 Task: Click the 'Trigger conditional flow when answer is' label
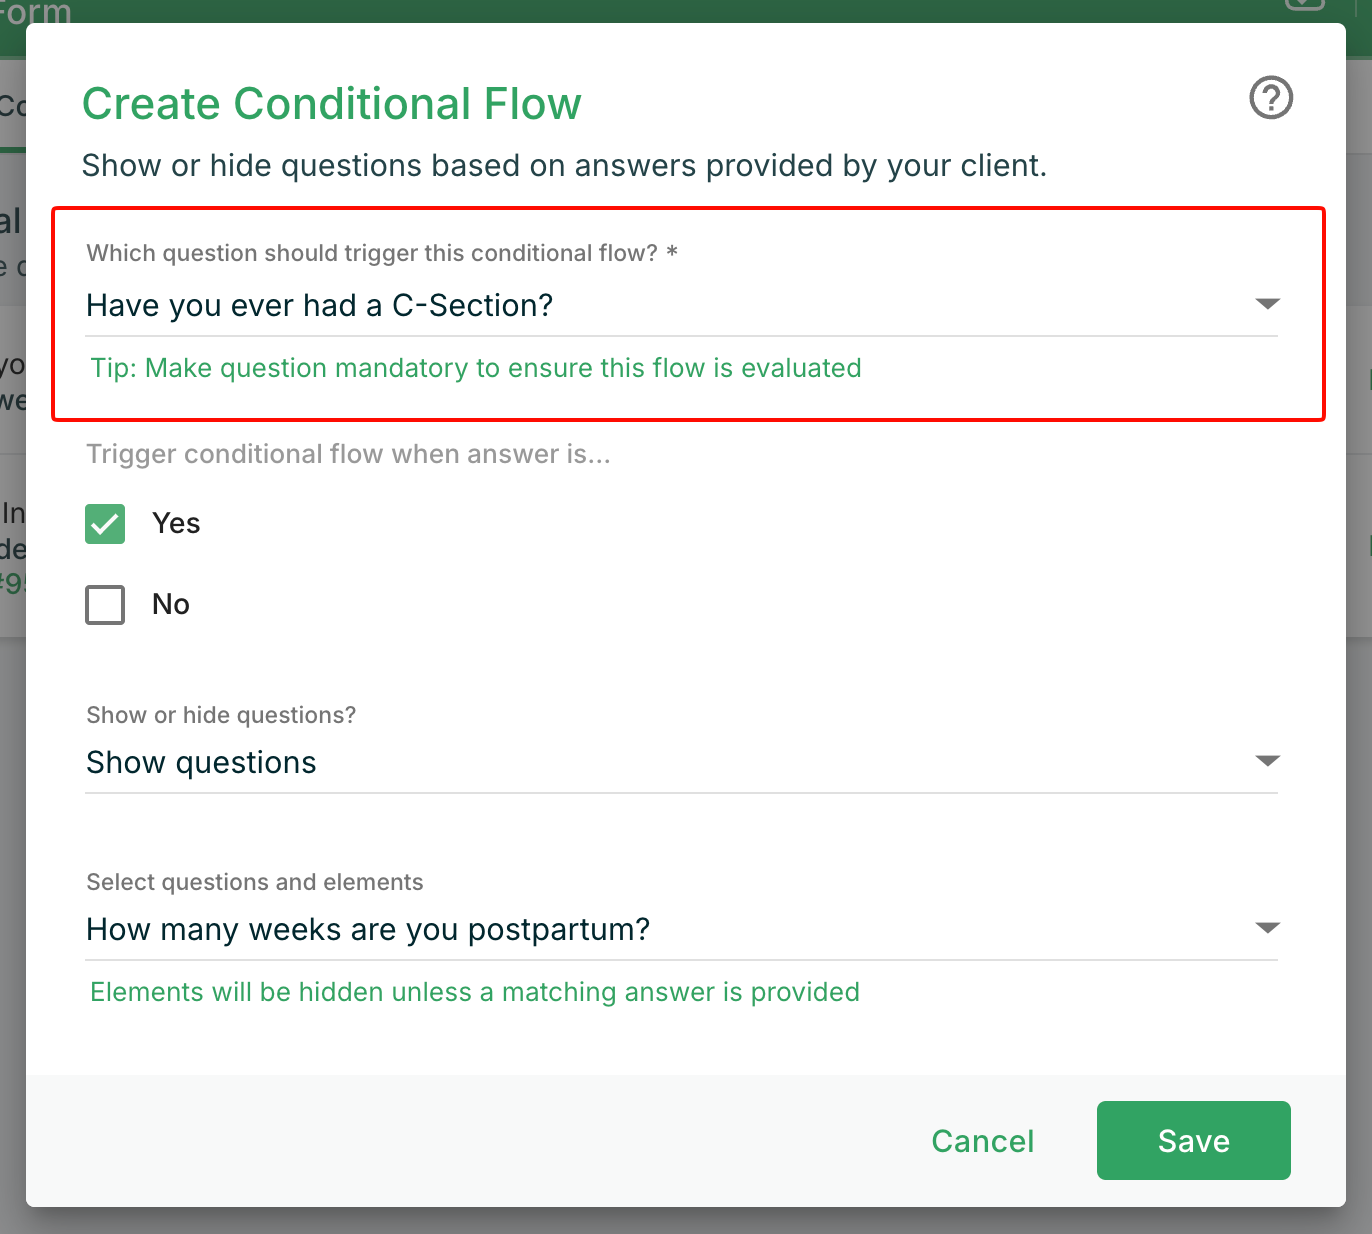pos(348,454)
